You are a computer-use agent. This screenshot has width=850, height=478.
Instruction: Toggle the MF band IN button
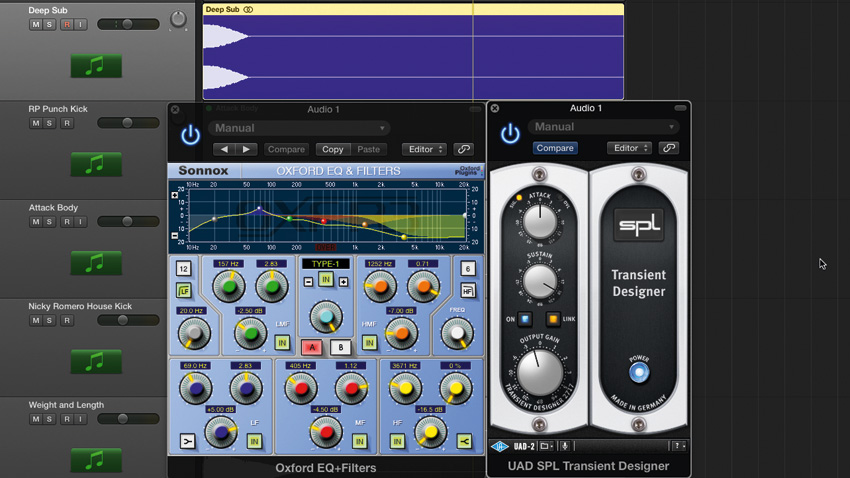359,441
